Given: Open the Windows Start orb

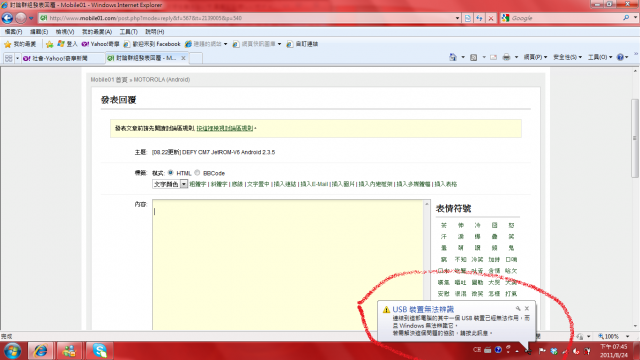Looking at the screenshot, I should pos(12,351).
